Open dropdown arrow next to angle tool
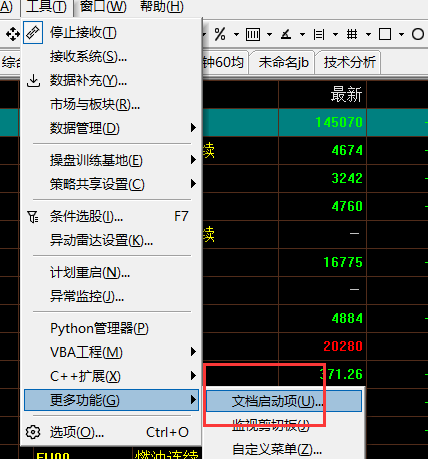The width and height of the screenshot is (428, 459). click(302, 34)
